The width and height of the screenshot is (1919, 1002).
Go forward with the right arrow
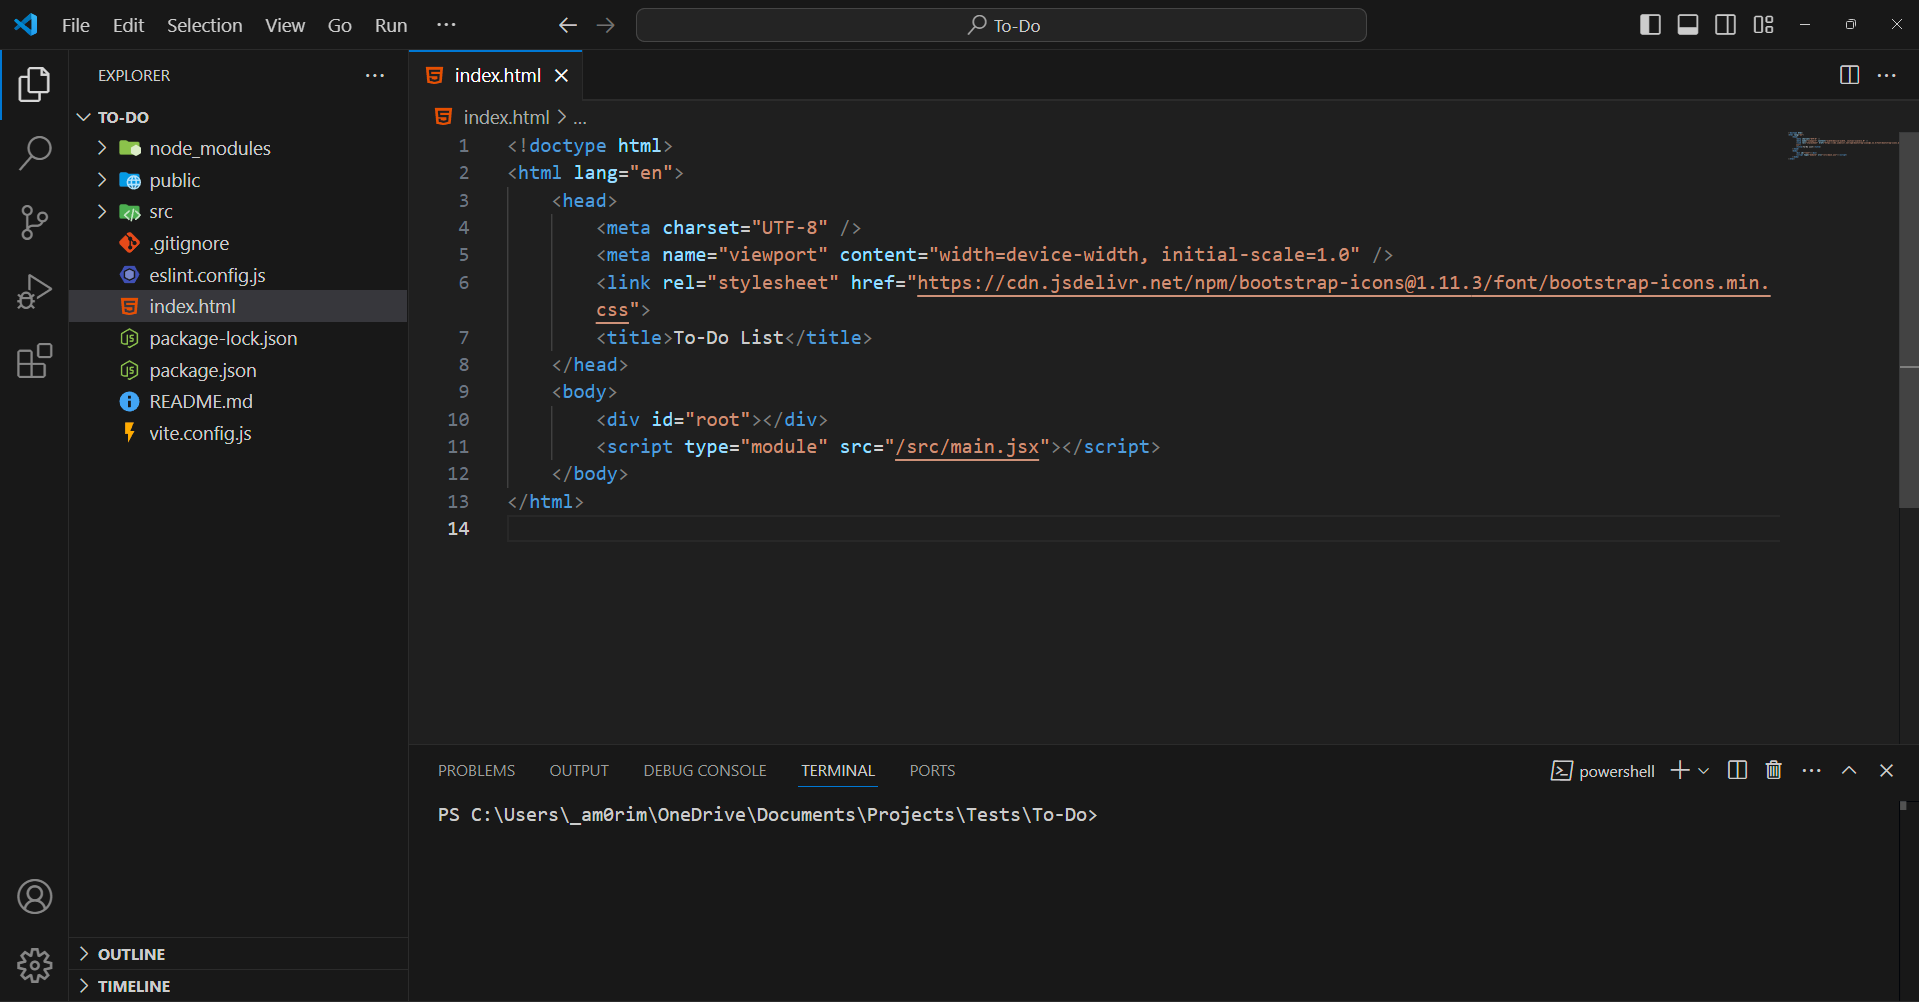pyautogui.click(x=606, y=25)
